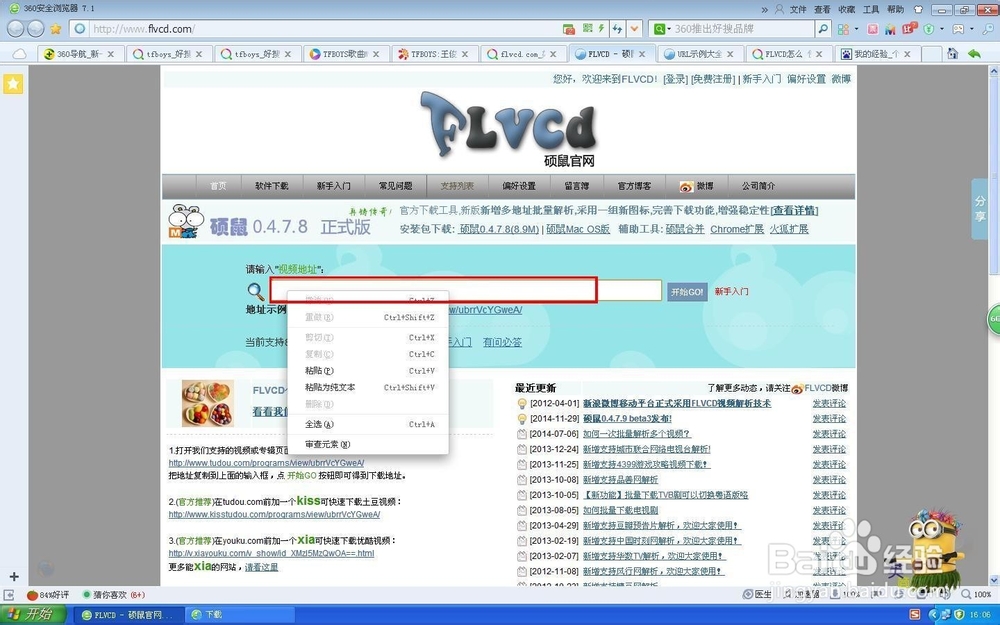The height and width of the screenshot is (625, 1000).
Task: Open the 收藏 menu
Action: [x=846, y=9]
